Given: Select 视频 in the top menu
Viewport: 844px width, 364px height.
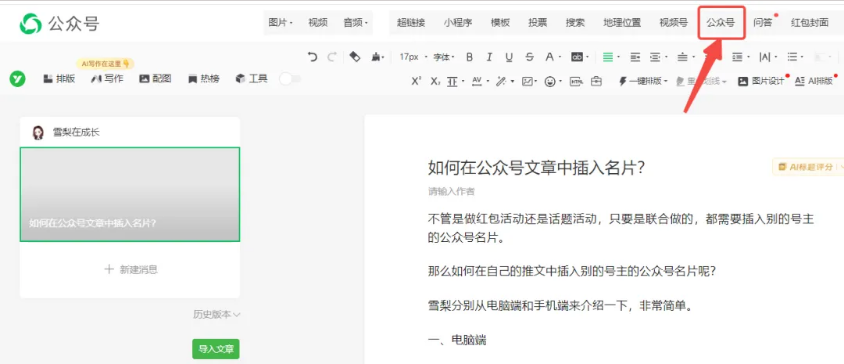Looking at the screenshot, I should click(x=318, y=23).
